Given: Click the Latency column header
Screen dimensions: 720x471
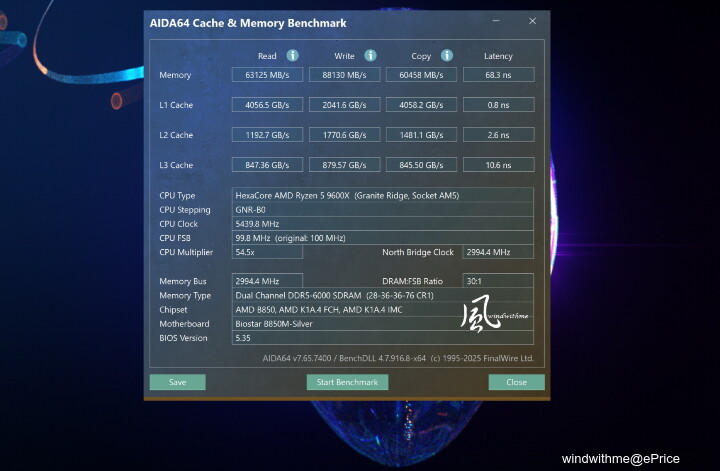Looking at the screenshot, I should click(498, 56).
